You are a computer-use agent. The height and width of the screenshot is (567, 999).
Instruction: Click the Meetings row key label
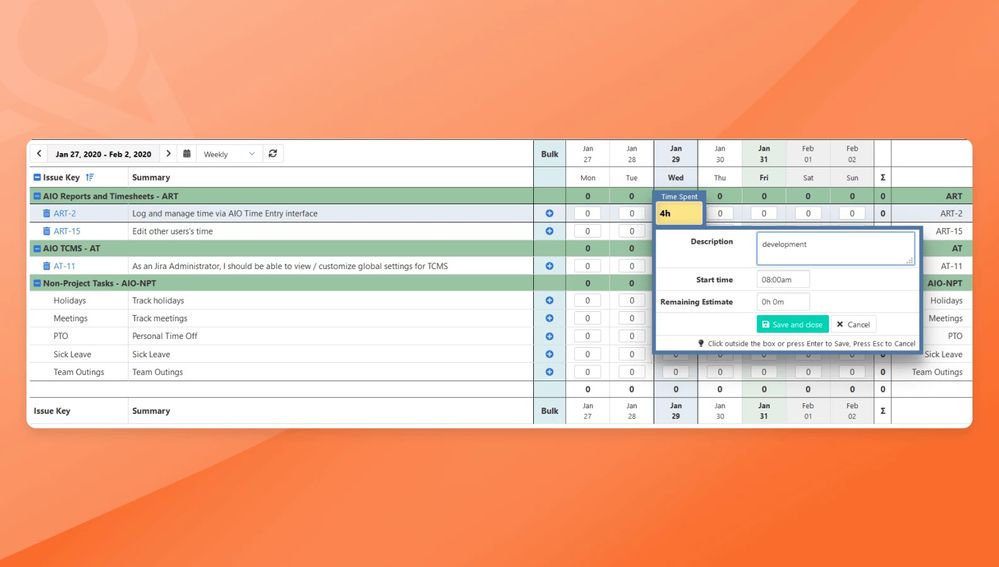point(71,319)
